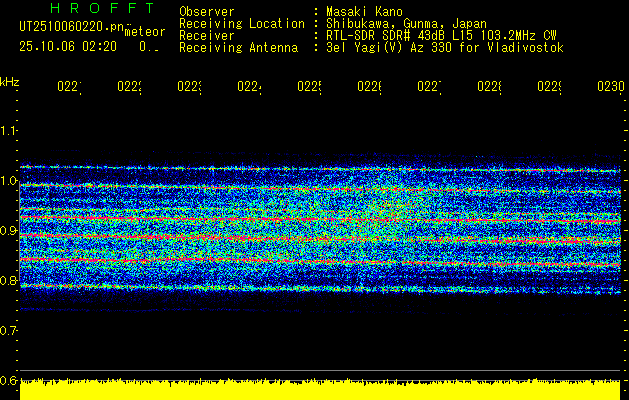Screen dimensions: 629x400
Task: Click the observer name Masaki Kano
Action: tap(364, 12)
